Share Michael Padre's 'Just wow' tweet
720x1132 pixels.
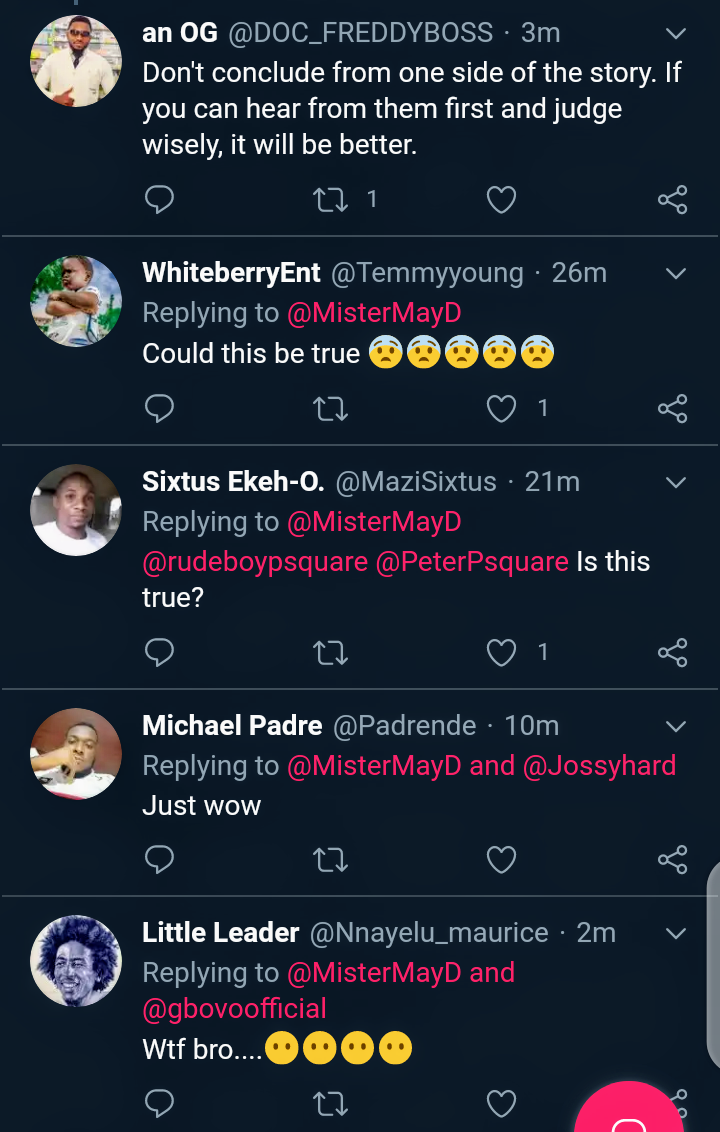click(673, 859)
